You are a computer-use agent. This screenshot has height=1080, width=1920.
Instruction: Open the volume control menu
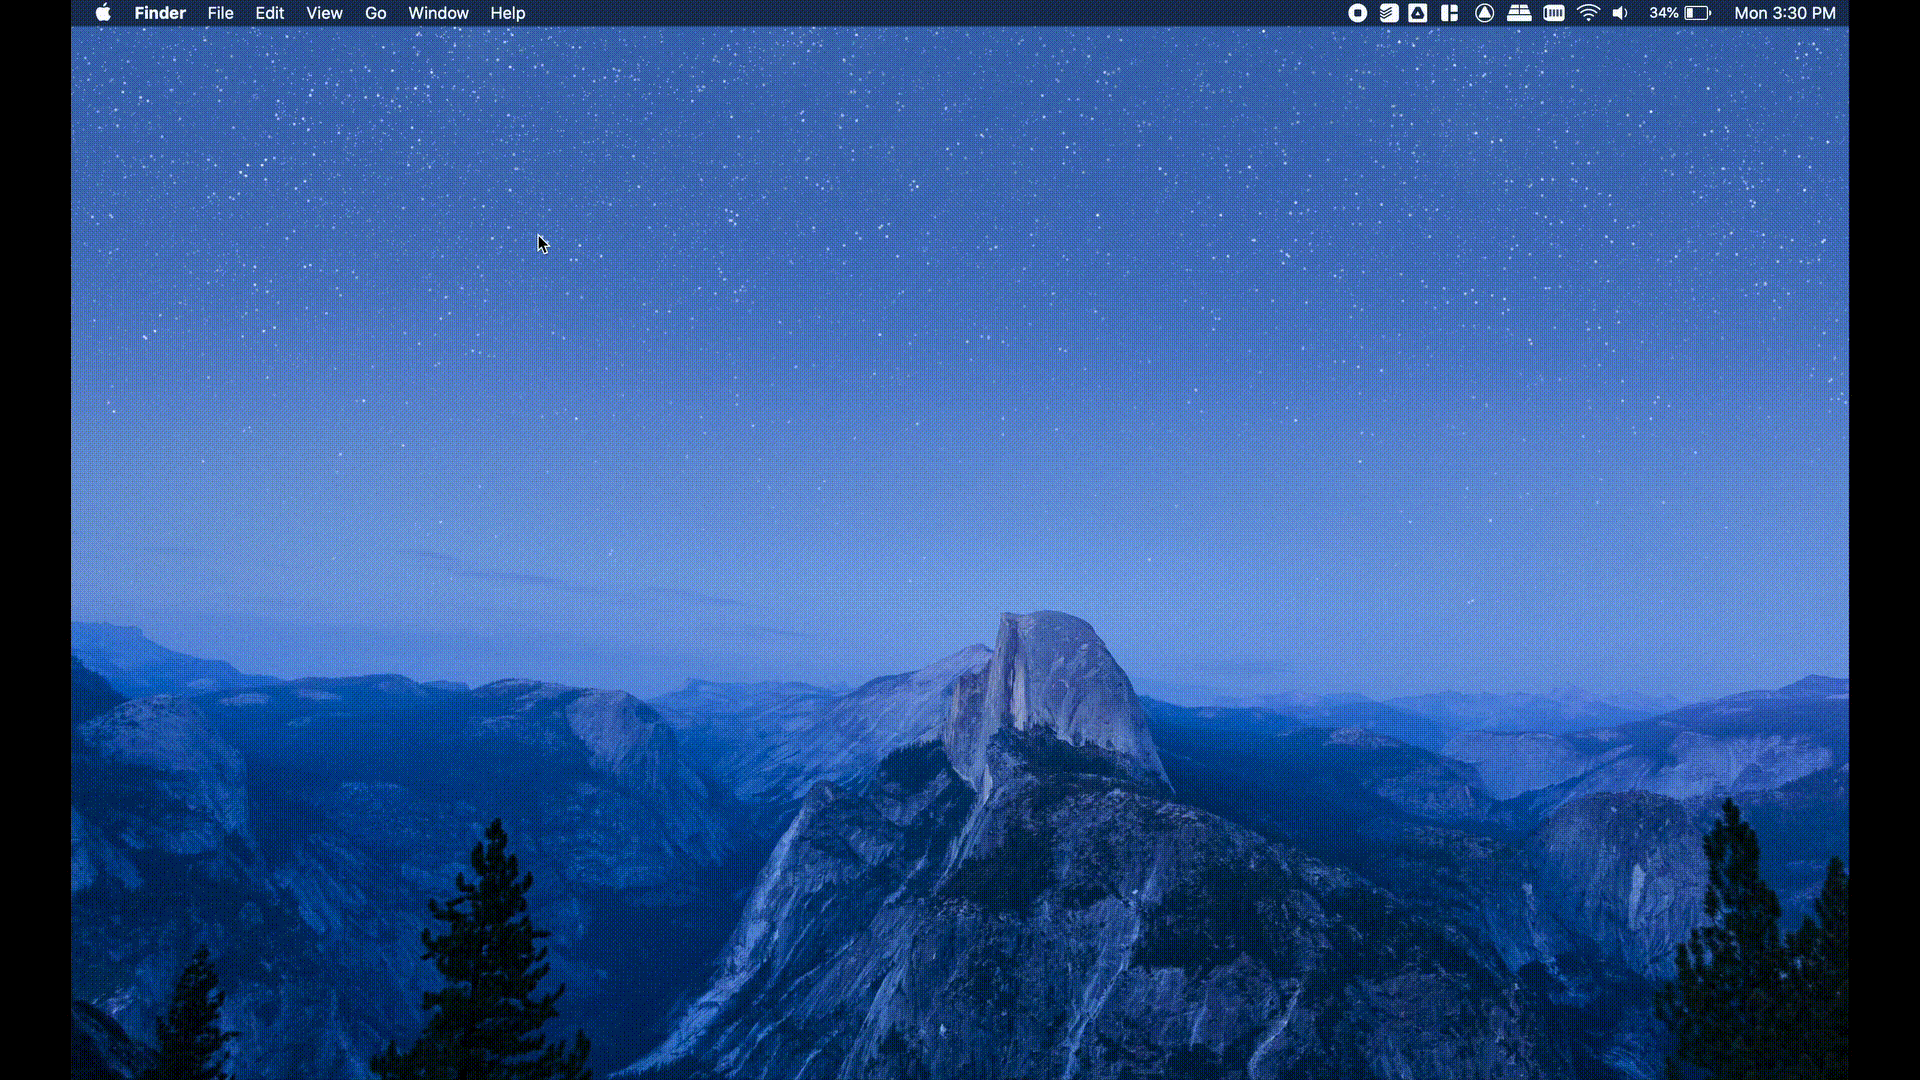[x=1620, y=13]
